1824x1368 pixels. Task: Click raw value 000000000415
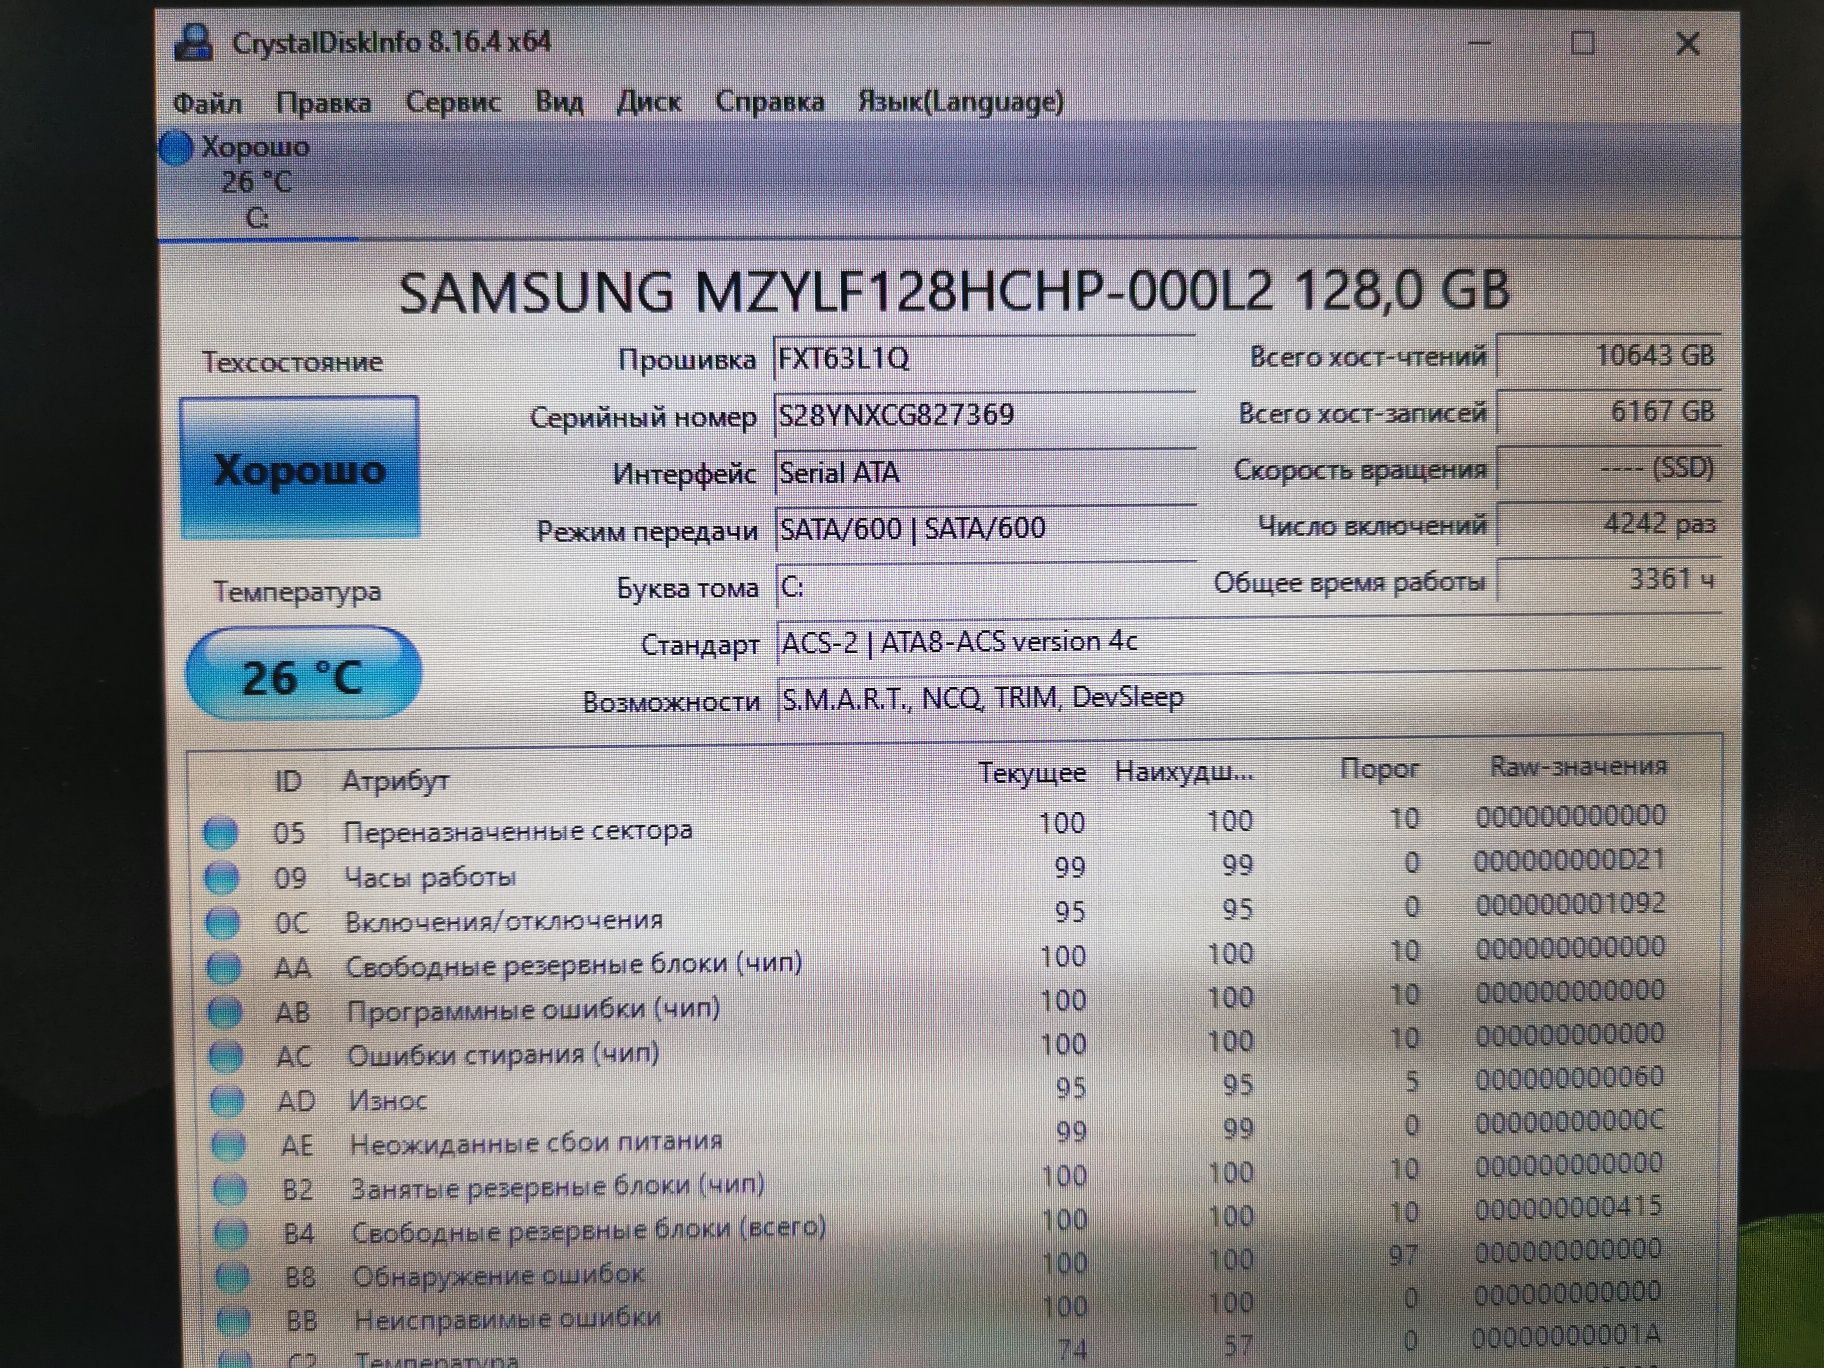click(x=1569, y=1208)
